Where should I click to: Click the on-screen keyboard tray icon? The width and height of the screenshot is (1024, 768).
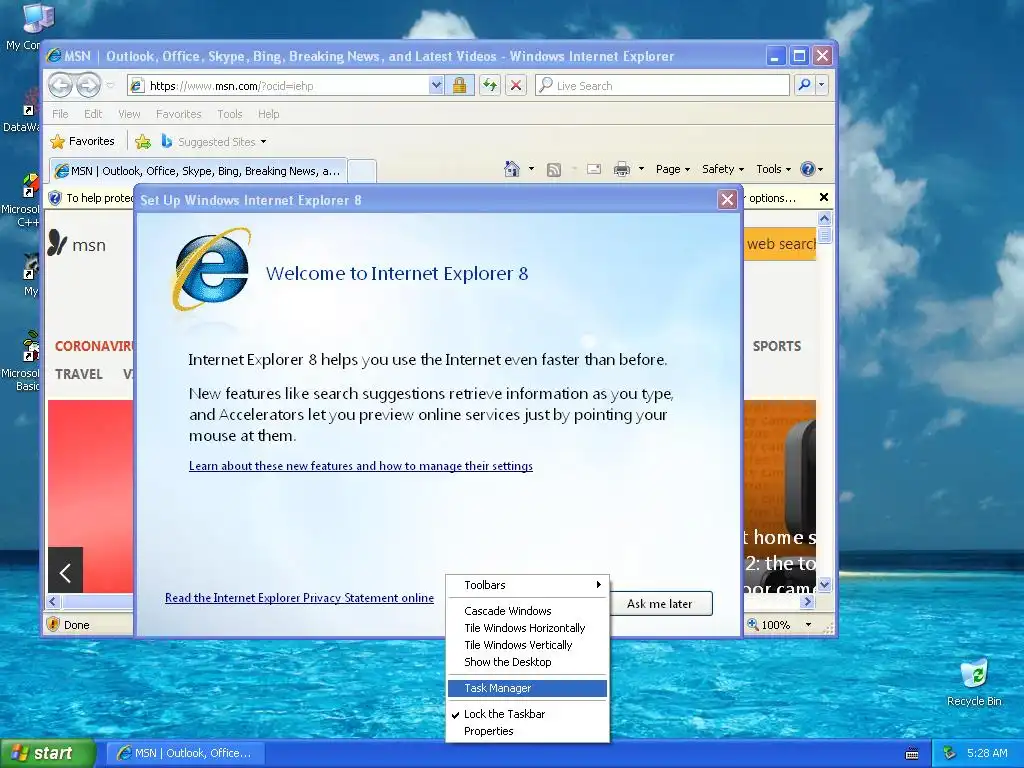(912, 754)
